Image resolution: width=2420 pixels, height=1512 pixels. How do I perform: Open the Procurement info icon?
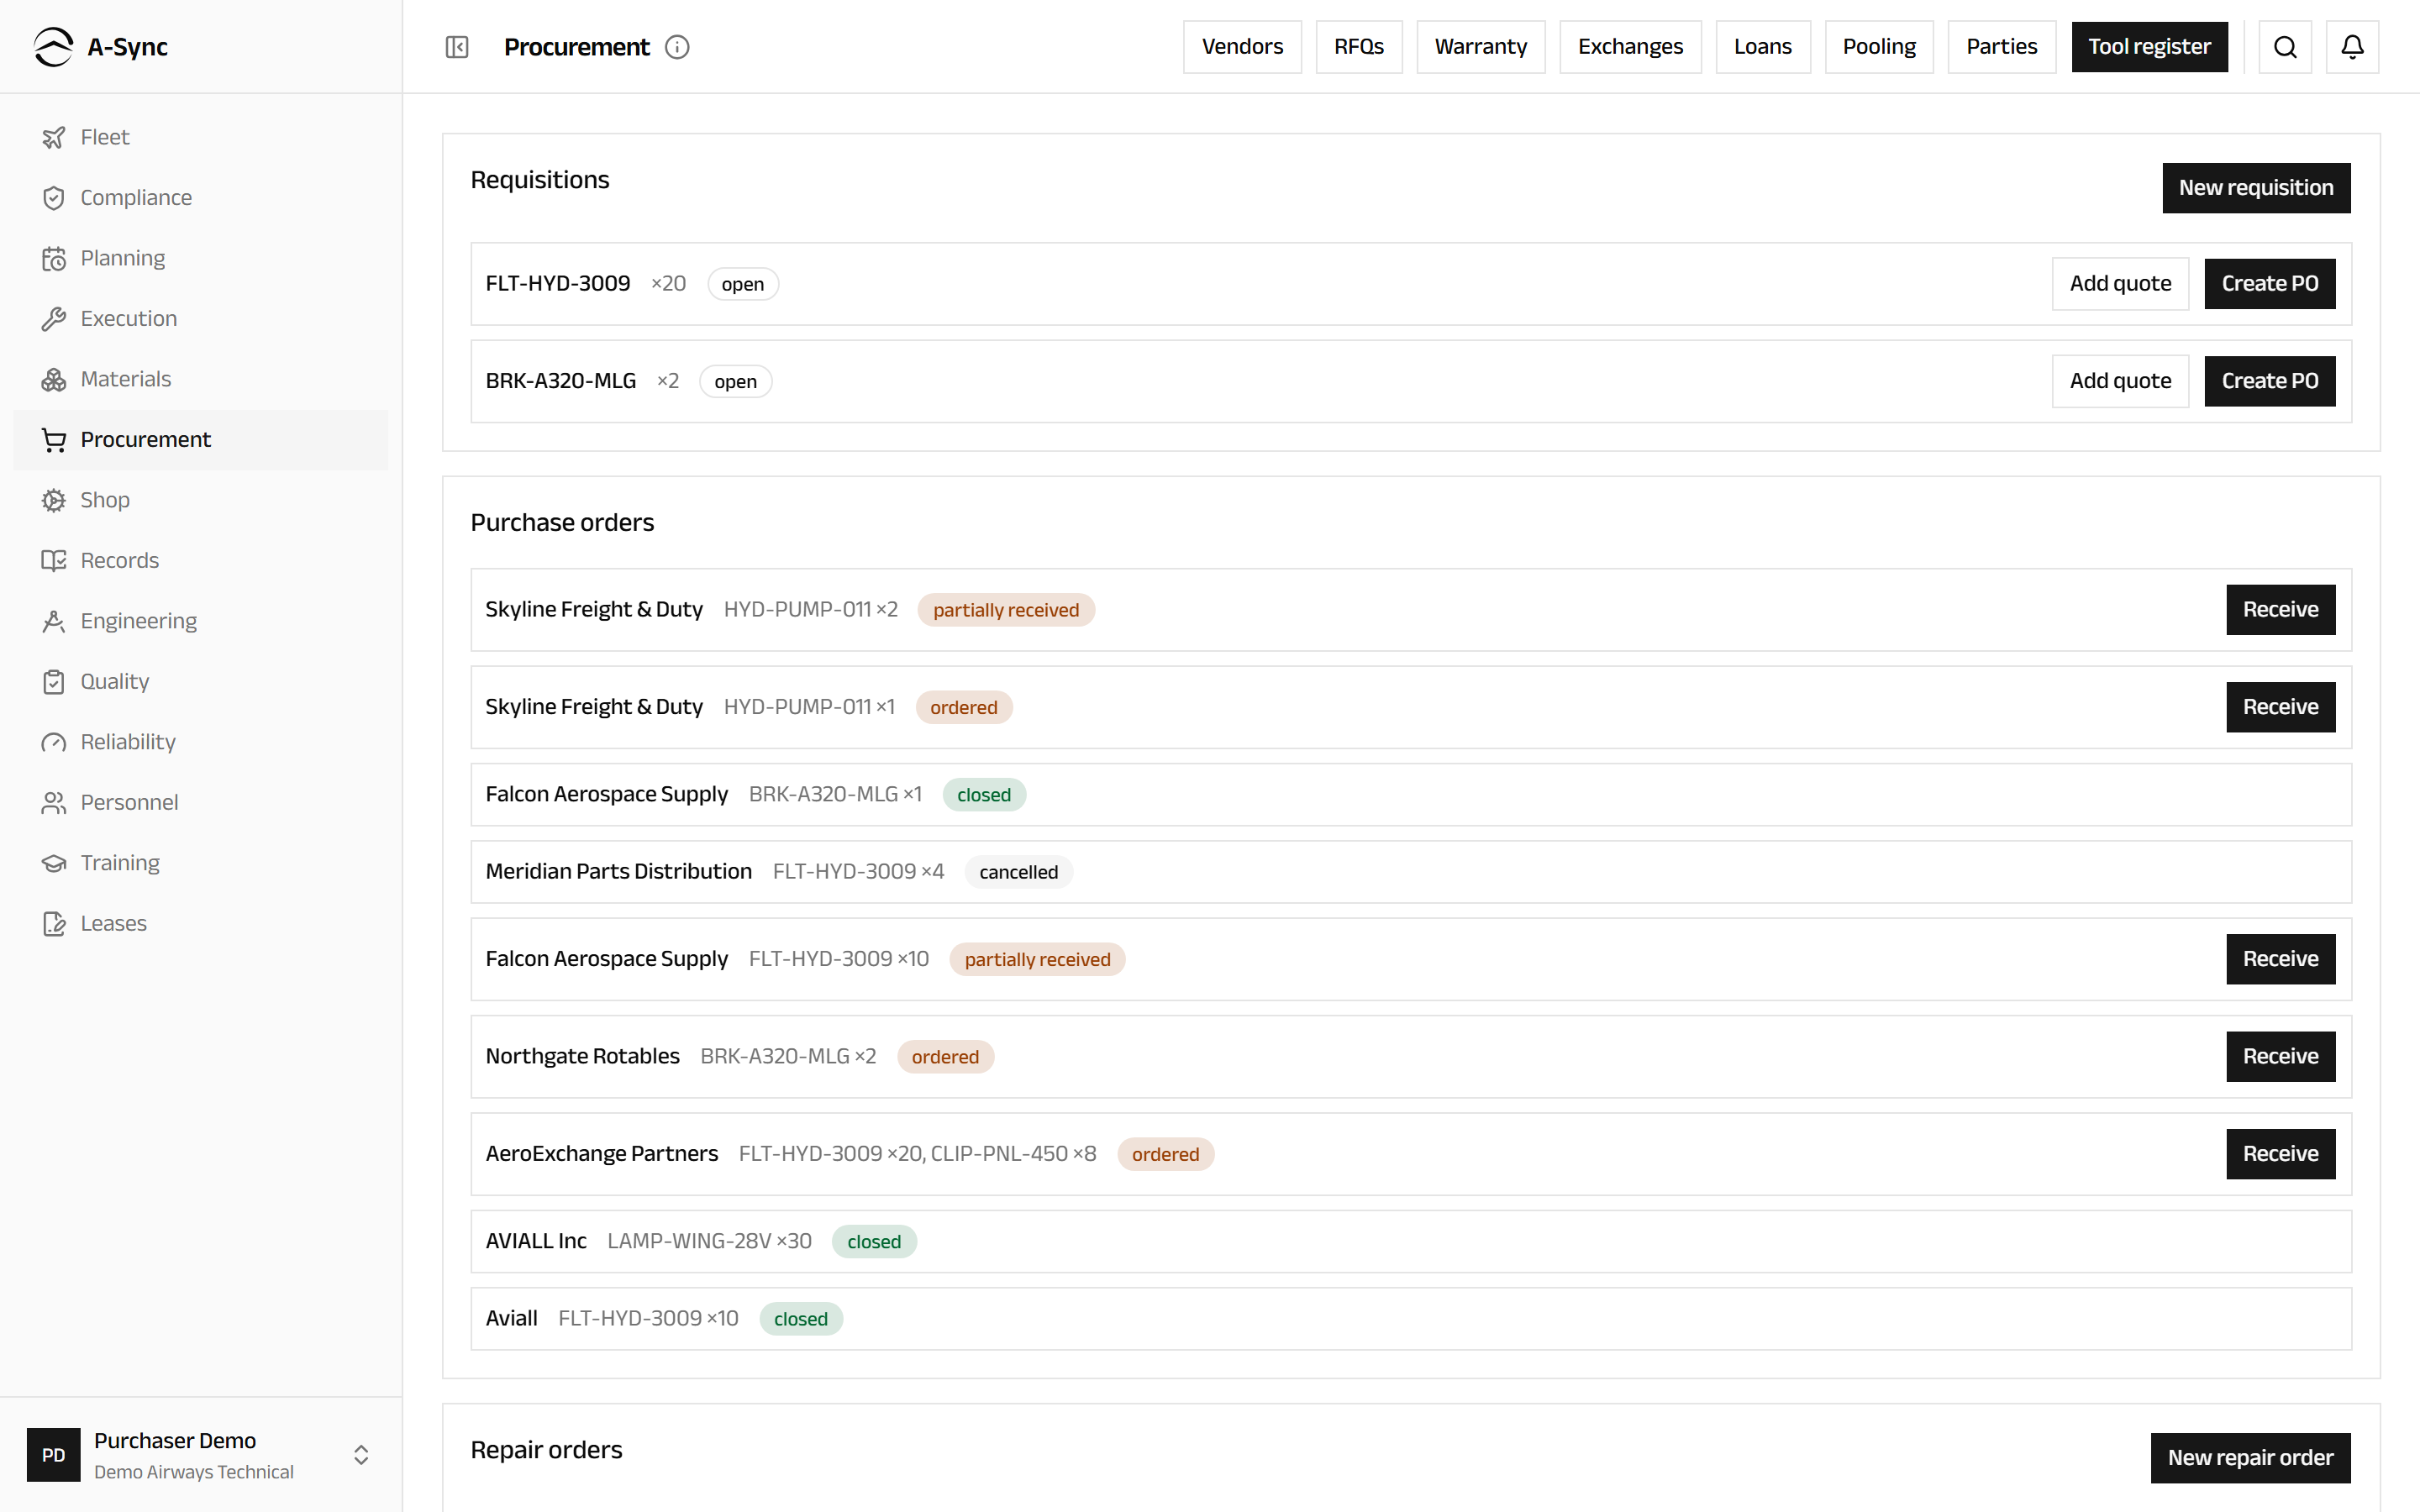(677, 47)
